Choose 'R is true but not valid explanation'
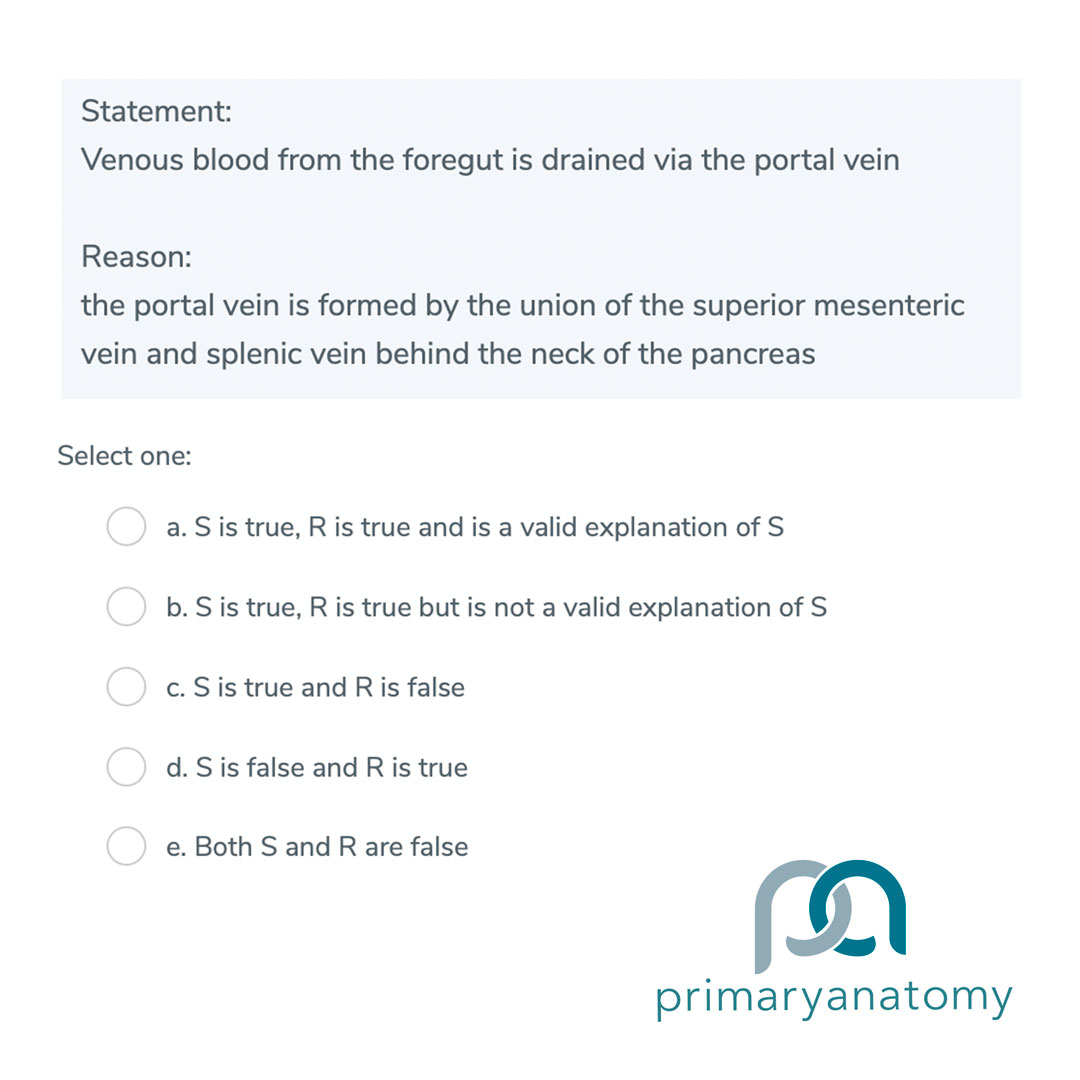This screenshot has height=1080, width=1080. (495, 607)
